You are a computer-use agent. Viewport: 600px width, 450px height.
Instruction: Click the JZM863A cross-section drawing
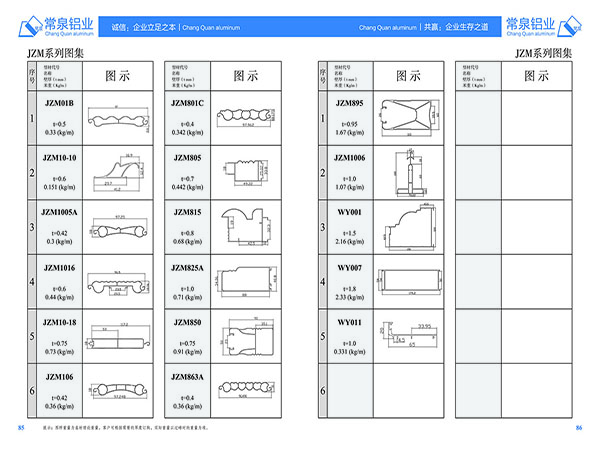[247, 390]
